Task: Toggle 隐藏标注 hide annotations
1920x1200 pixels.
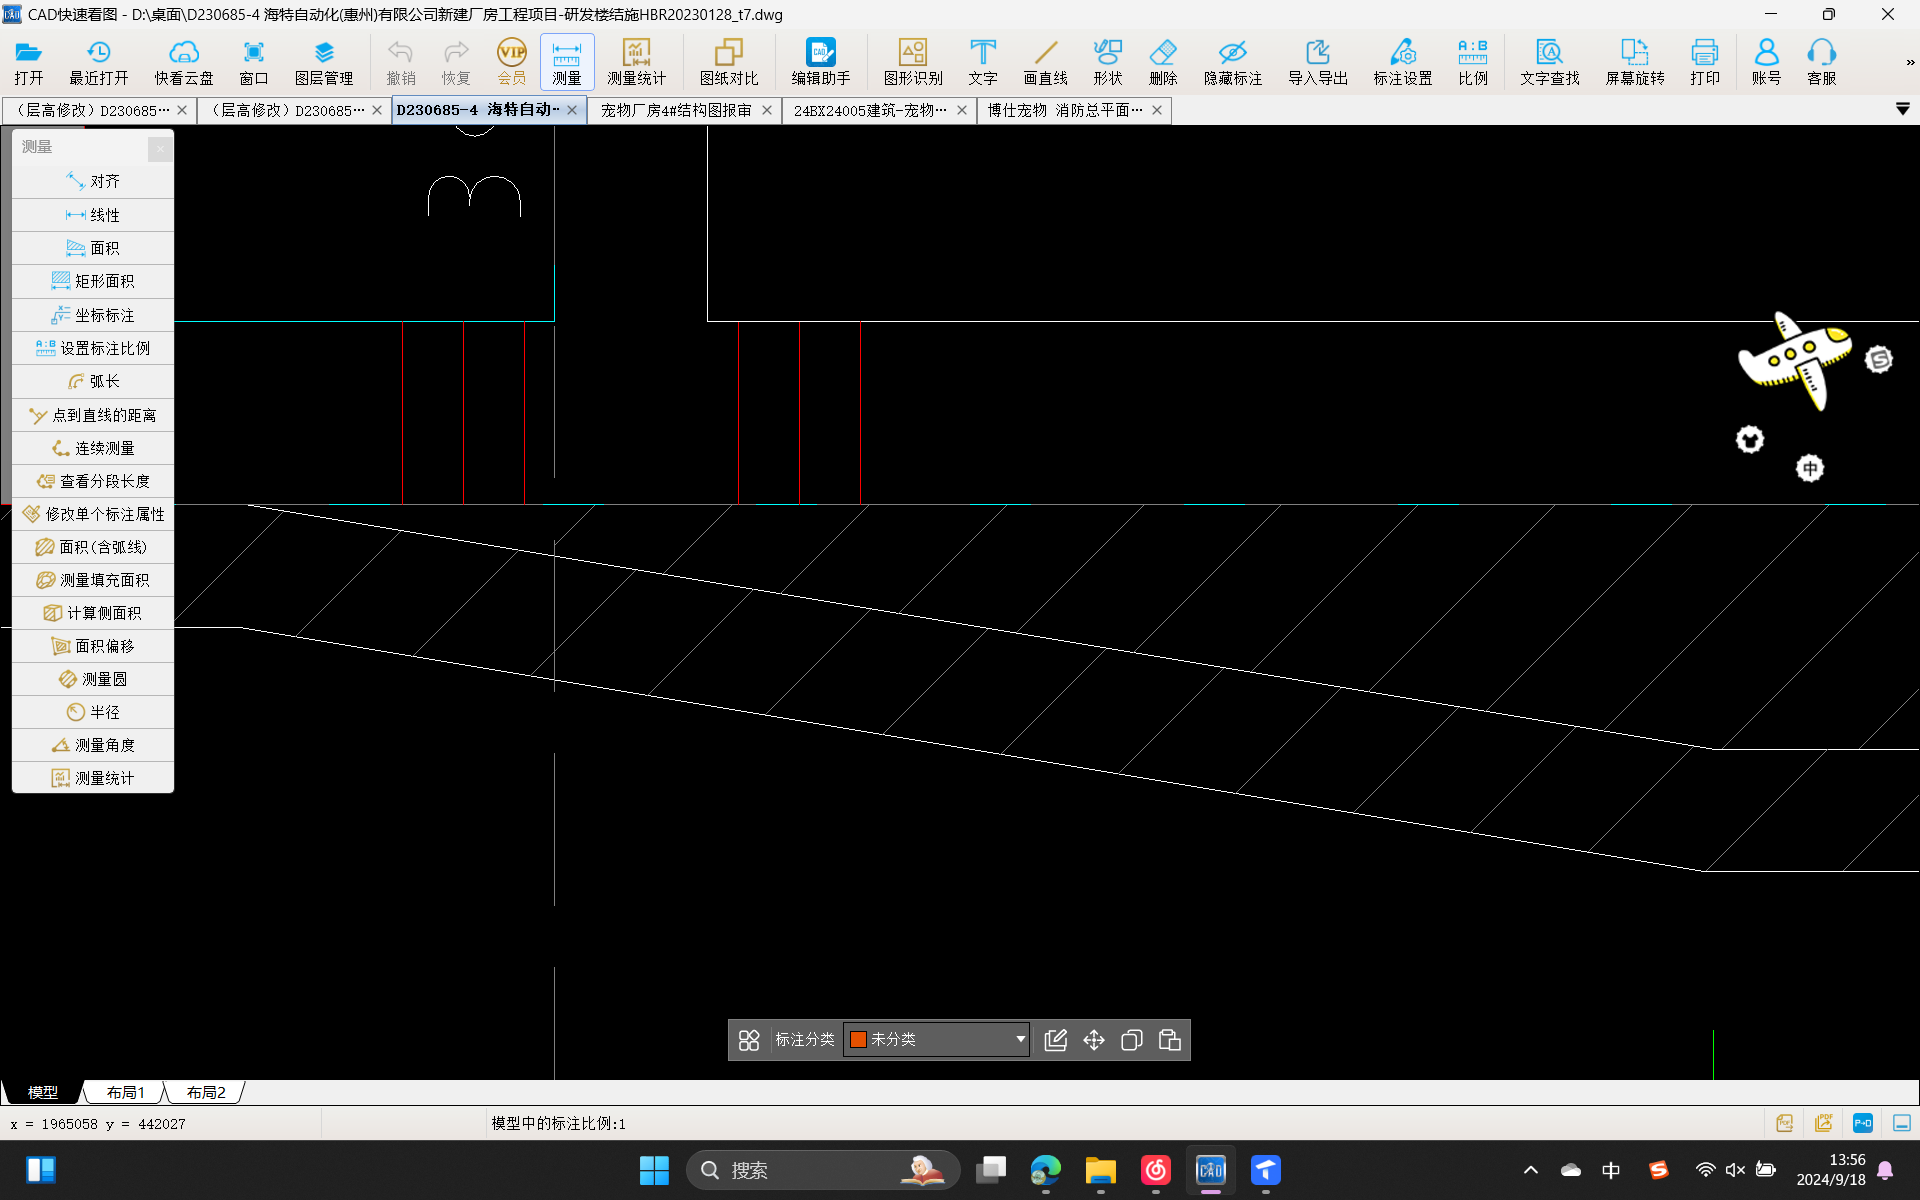Action: point(1233,63)
